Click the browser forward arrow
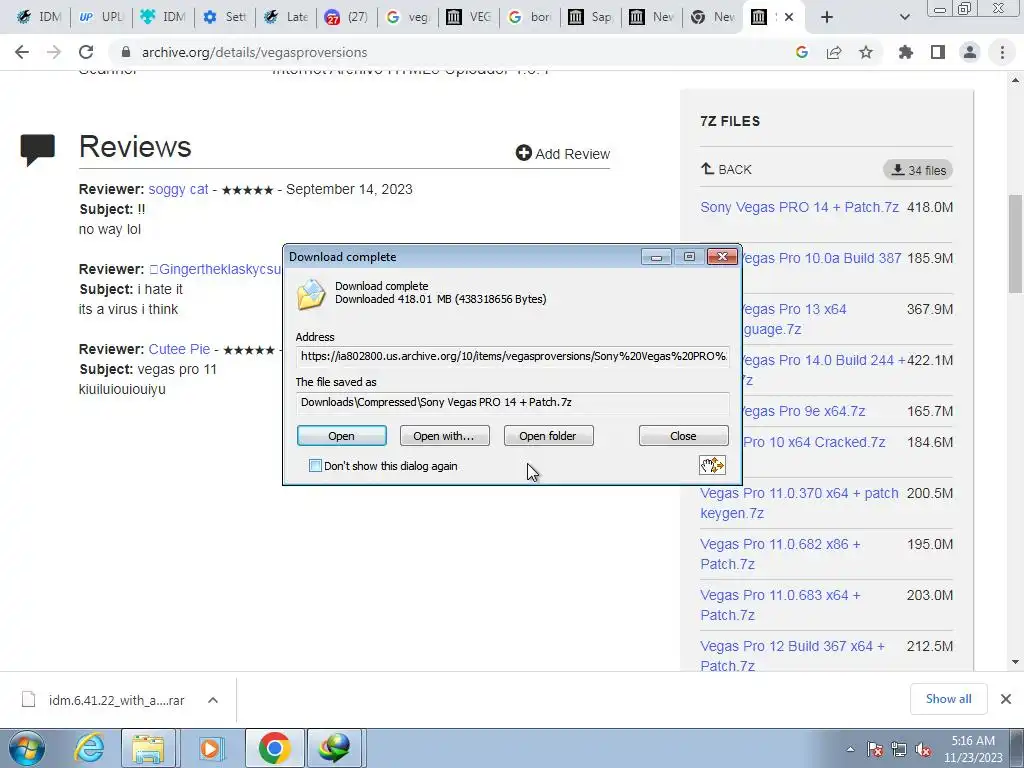 (x=54, y=52)
